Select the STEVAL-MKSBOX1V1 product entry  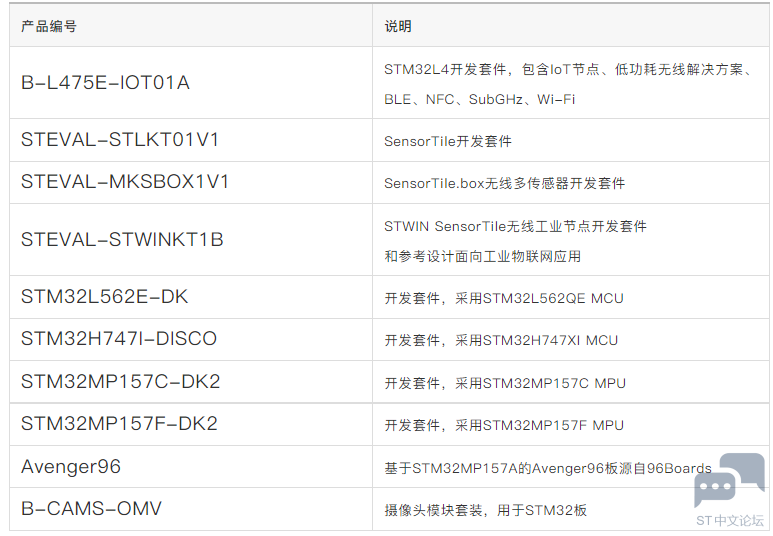coord(125,182)
